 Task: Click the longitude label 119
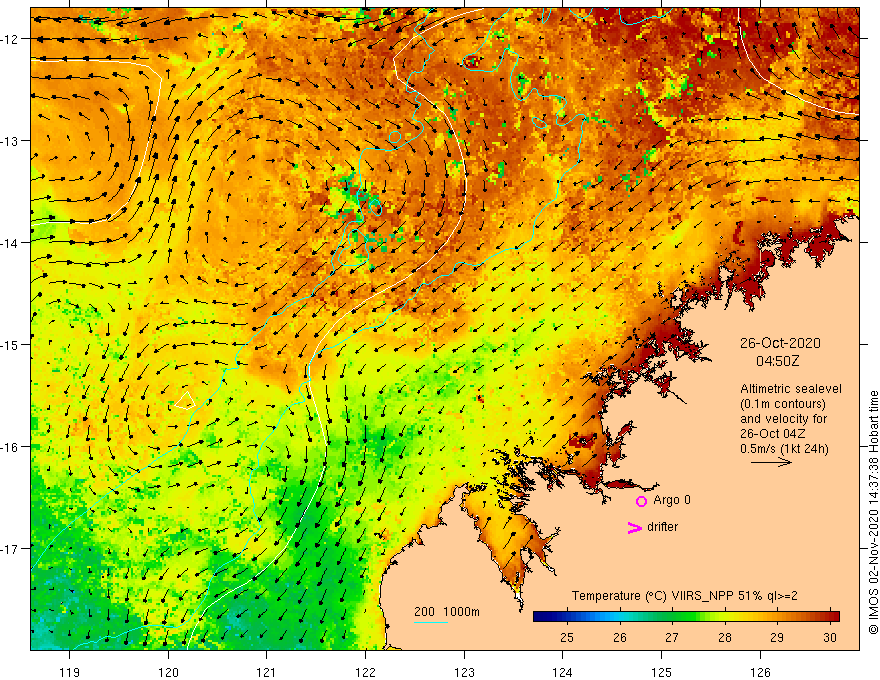click(x=70, y=672)
